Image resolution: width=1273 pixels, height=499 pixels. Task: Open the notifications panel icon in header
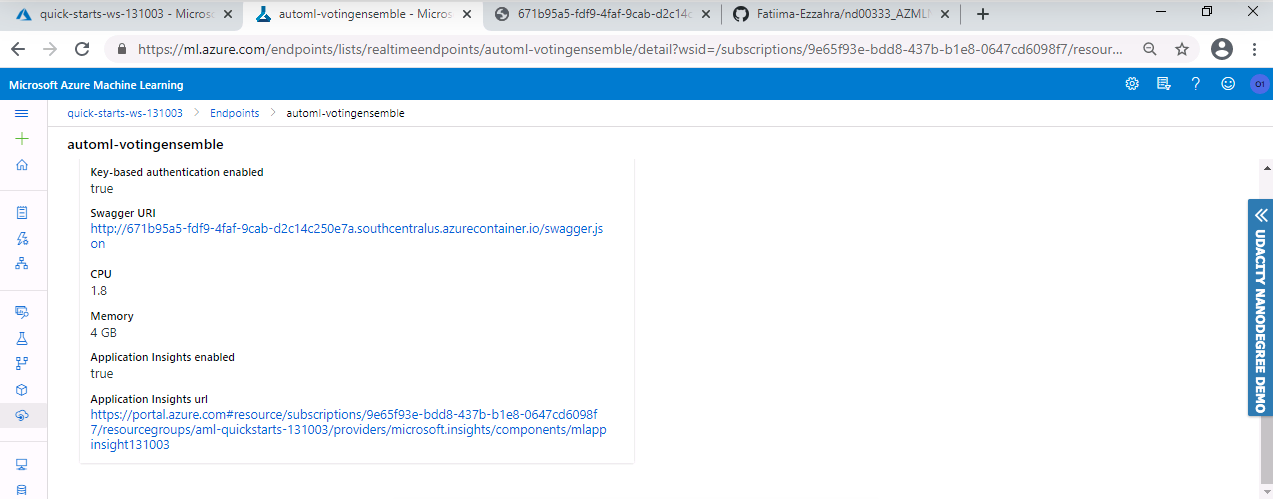(1164, 84)
